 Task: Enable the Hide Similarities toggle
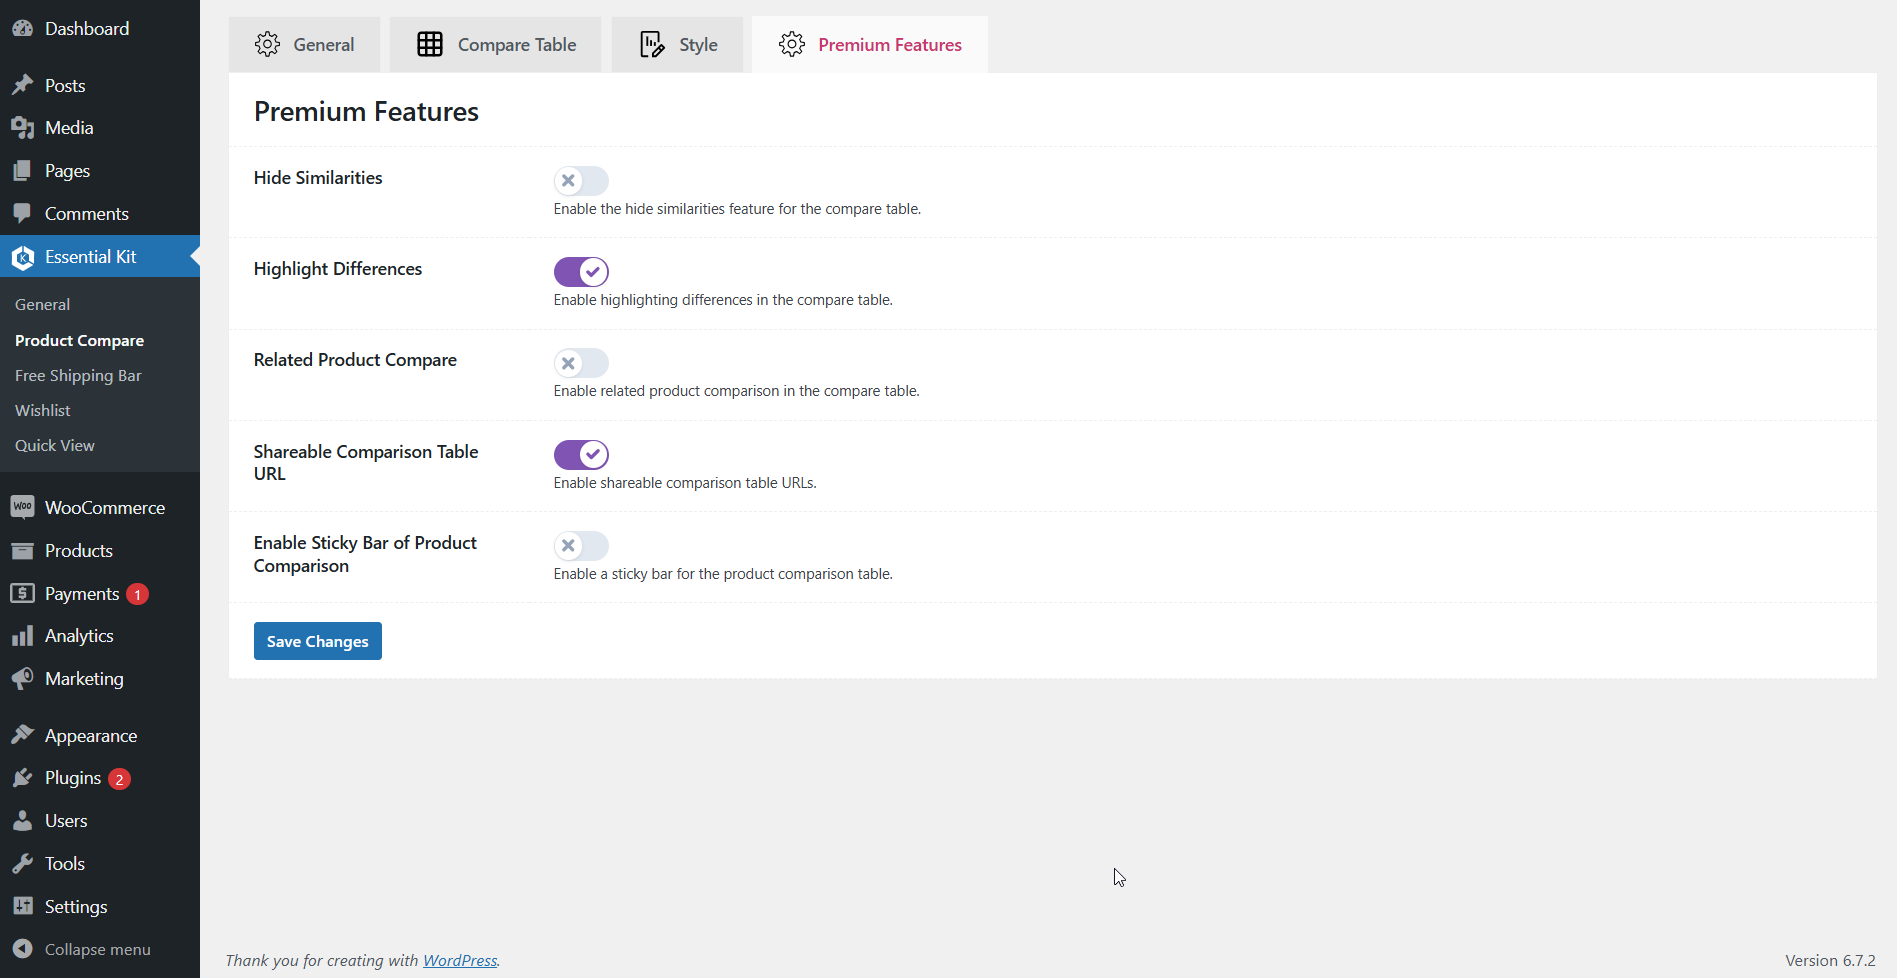click(x=581, y=181)
